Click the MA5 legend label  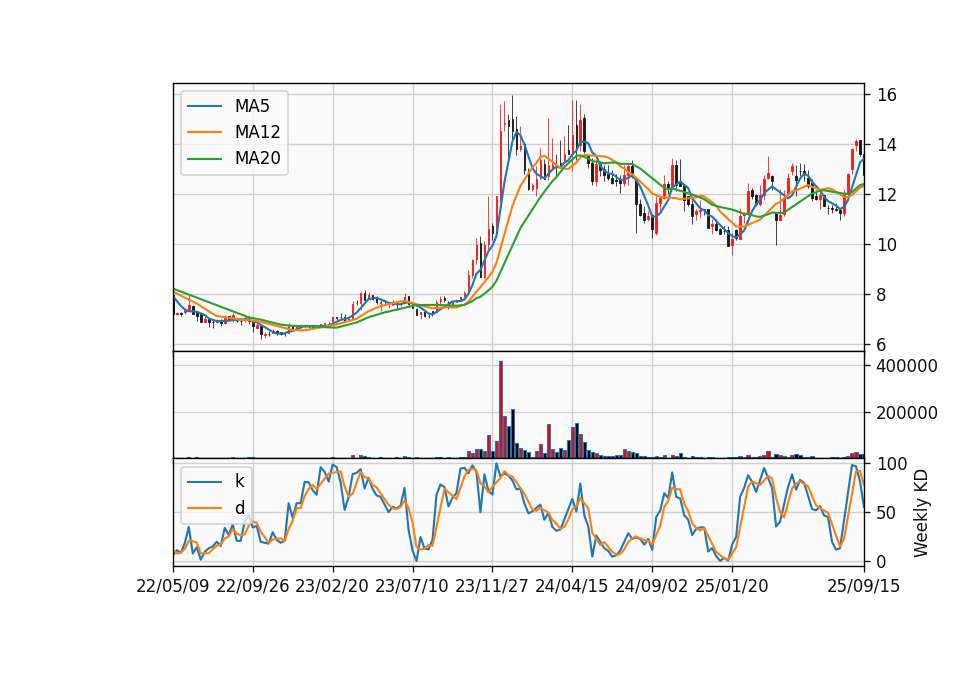(252, 106)
